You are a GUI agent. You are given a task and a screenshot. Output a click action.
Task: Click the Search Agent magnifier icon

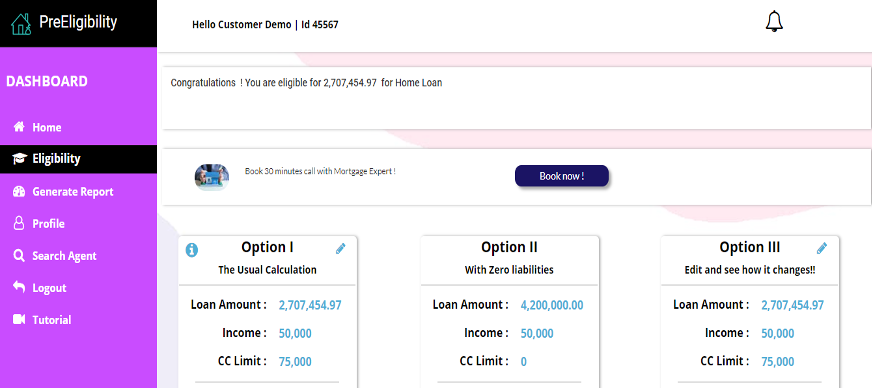tap(19, 256)
